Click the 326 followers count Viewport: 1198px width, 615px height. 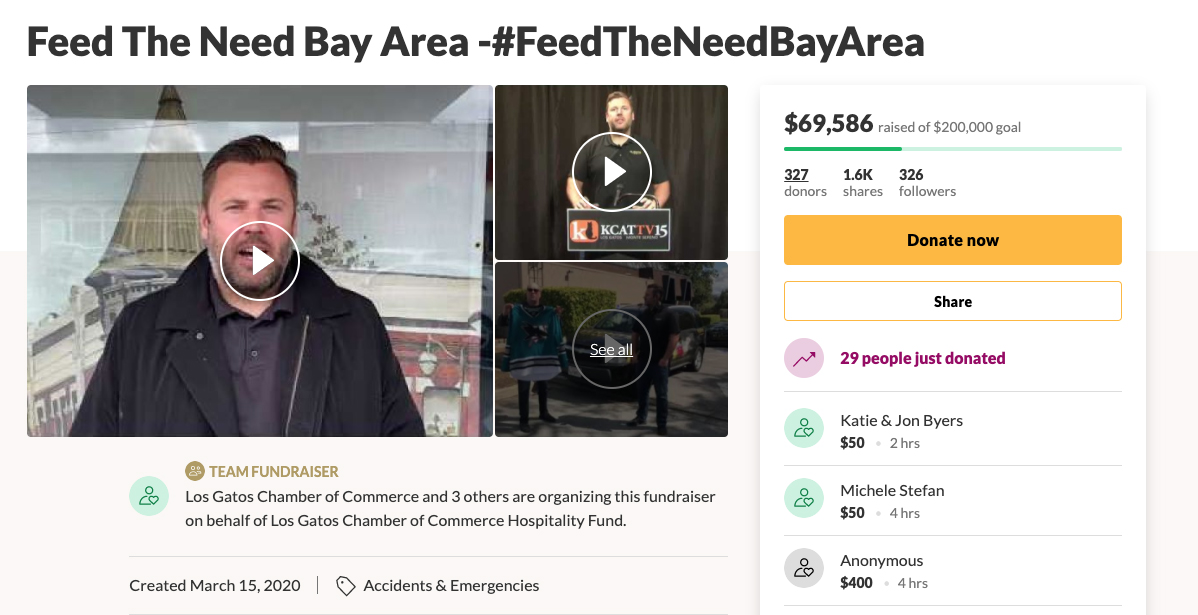click(927, 183)
